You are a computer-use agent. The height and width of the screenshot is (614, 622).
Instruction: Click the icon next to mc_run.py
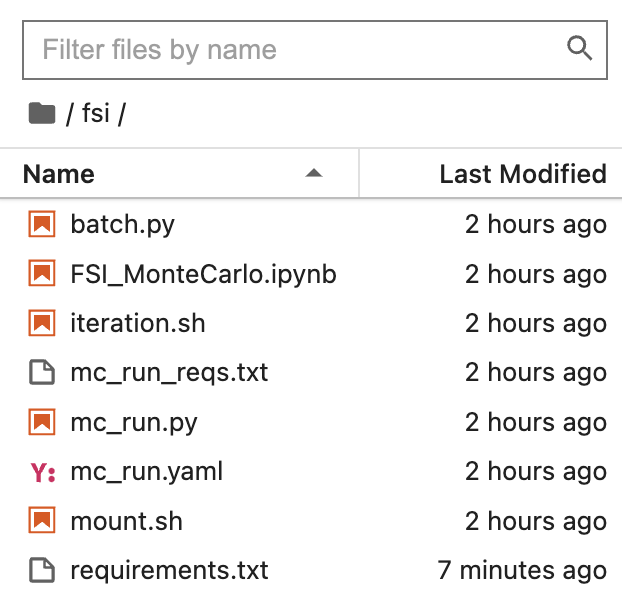(41, 423)
